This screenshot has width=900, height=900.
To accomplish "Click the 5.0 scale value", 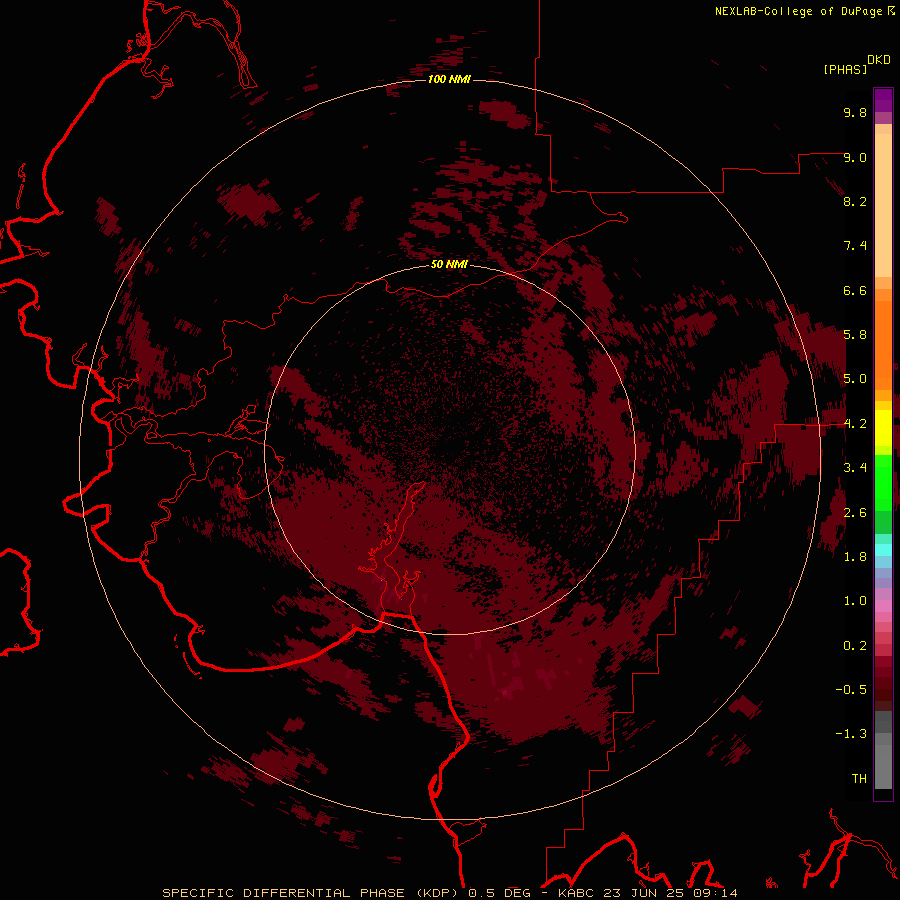I will (x=855, y=379).
